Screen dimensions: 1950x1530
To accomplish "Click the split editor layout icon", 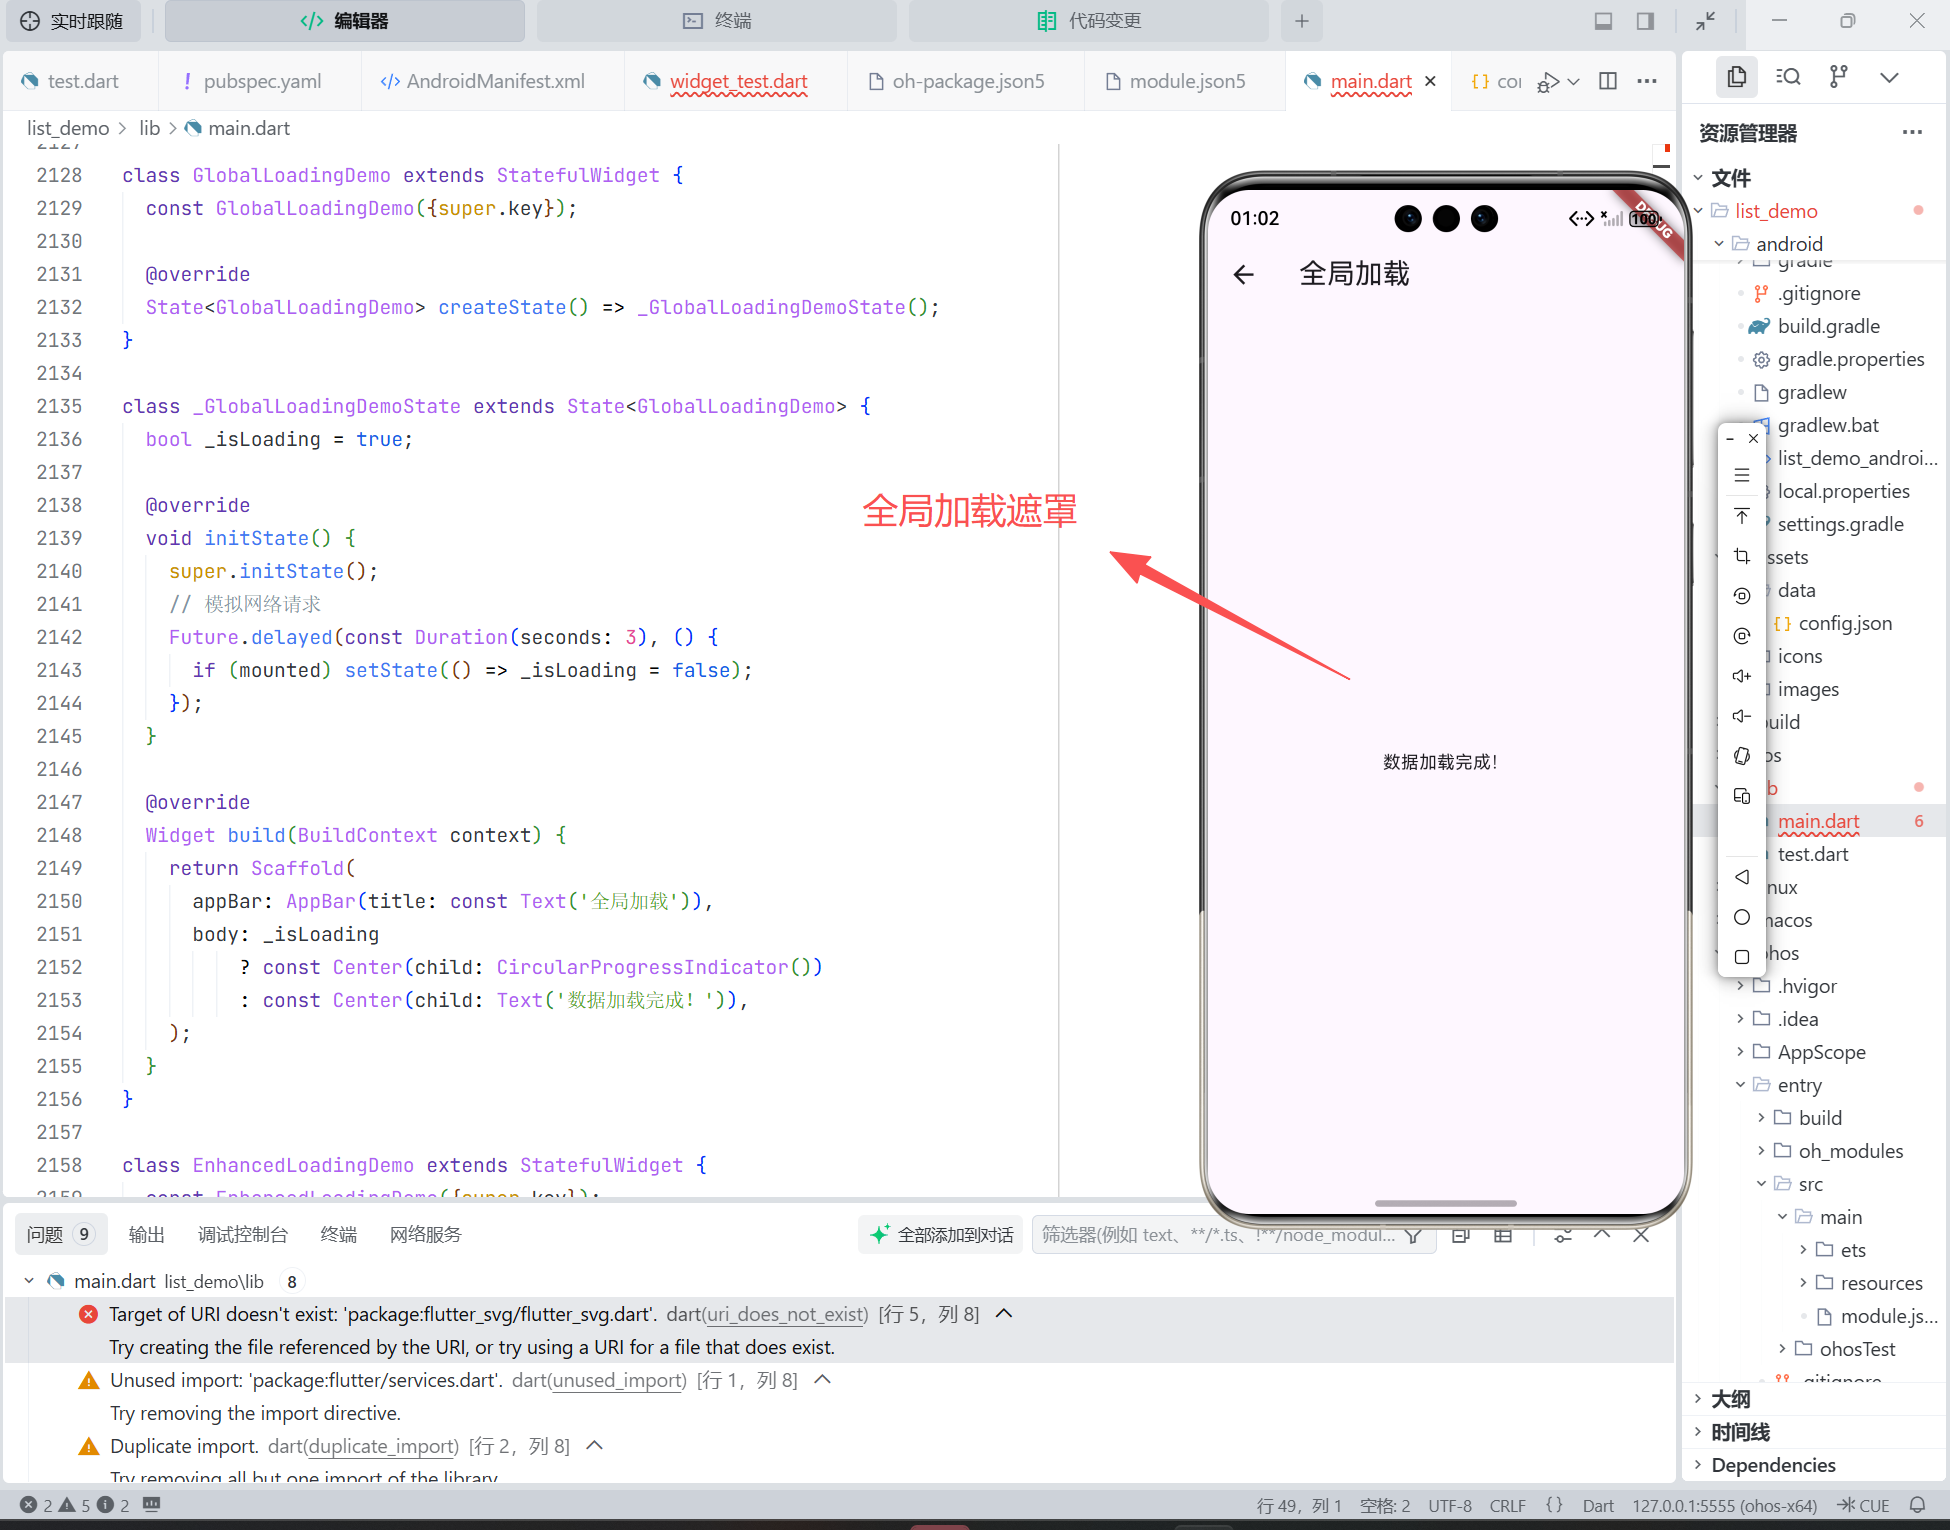I will point(1608,81).
